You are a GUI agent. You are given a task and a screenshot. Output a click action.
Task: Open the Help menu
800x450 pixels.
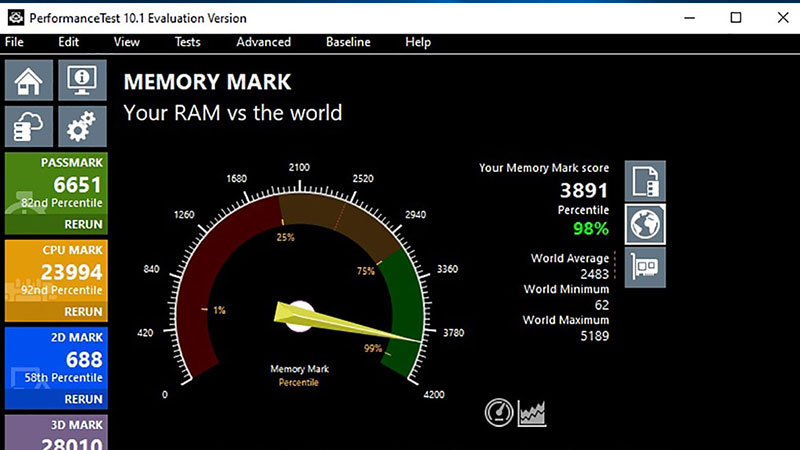[418, 42]
